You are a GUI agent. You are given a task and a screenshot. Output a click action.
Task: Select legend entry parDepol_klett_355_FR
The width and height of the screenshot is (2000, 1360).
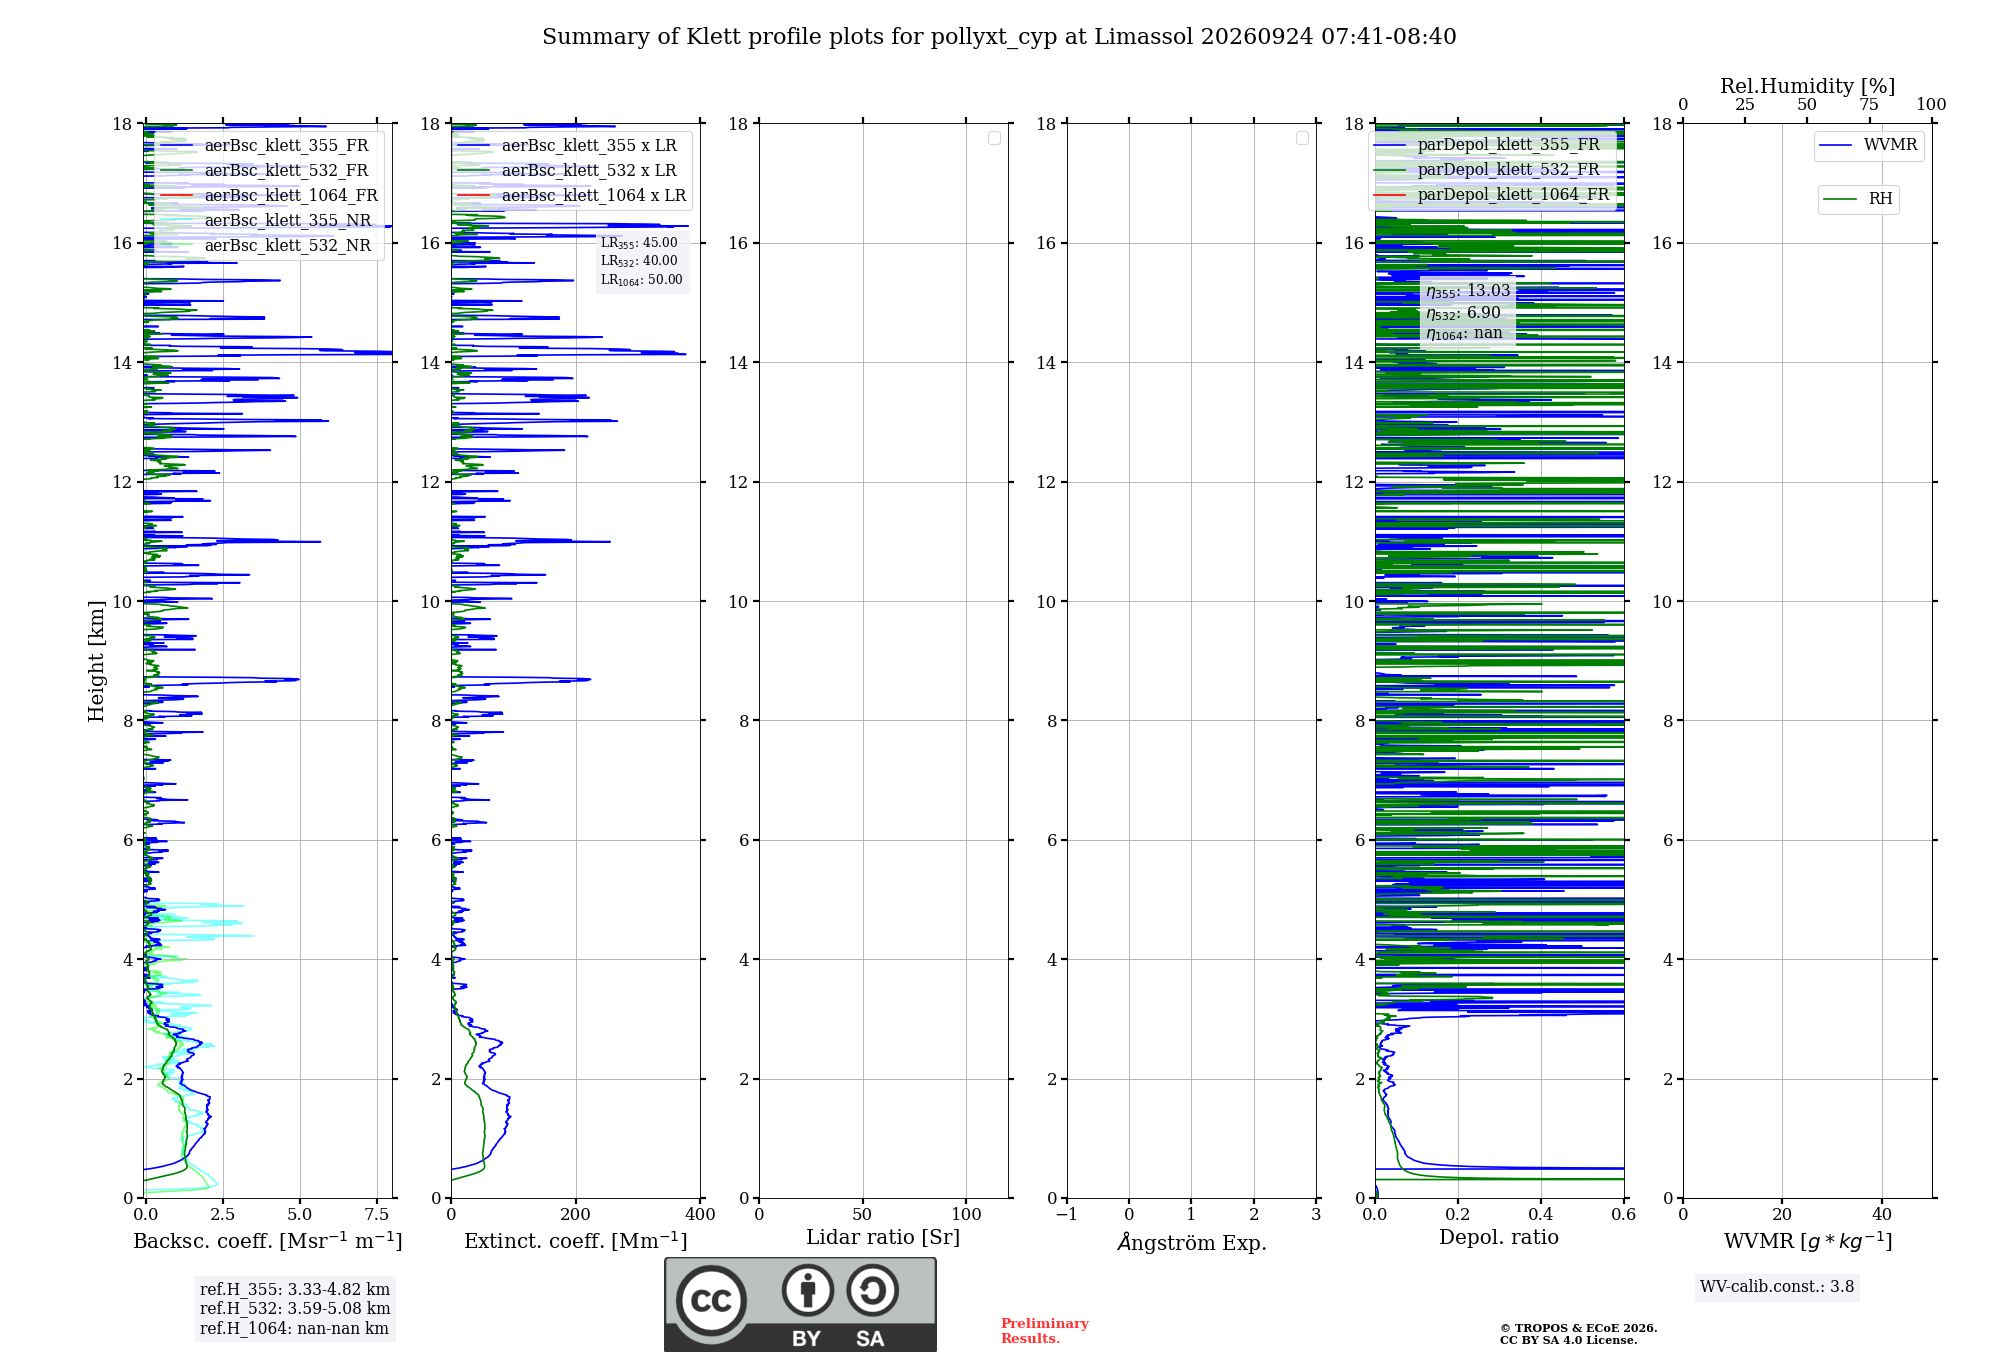pos(1487,145)
